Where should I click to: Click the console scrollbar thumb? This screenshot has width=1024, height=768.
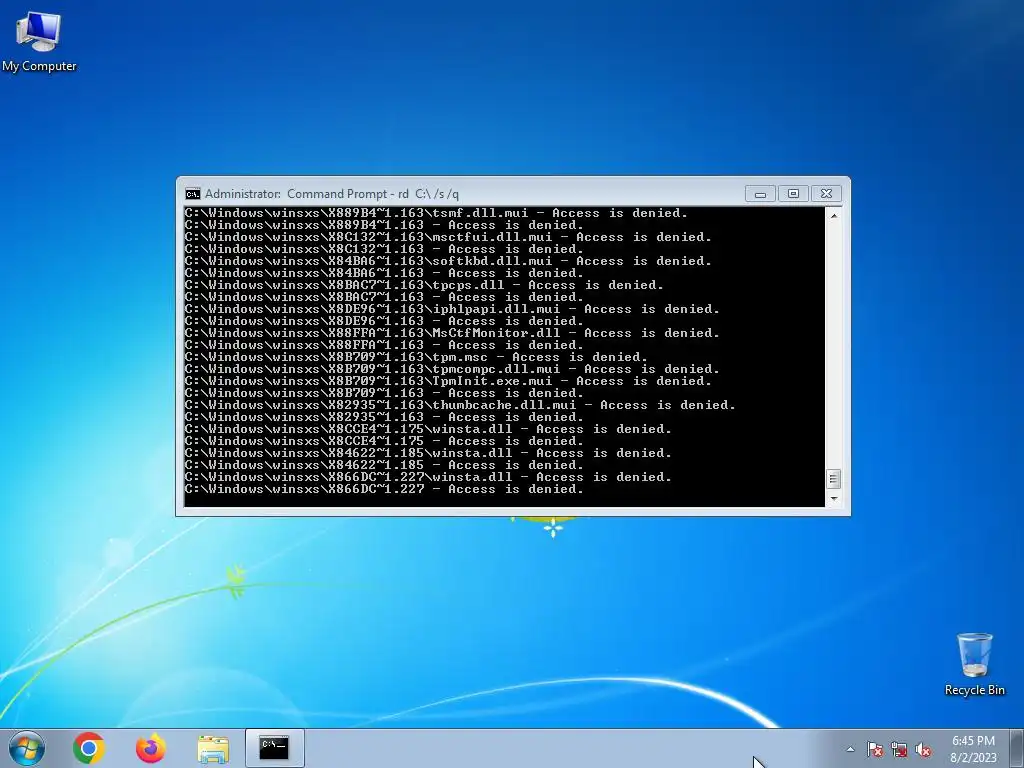[x=833, y=479]
